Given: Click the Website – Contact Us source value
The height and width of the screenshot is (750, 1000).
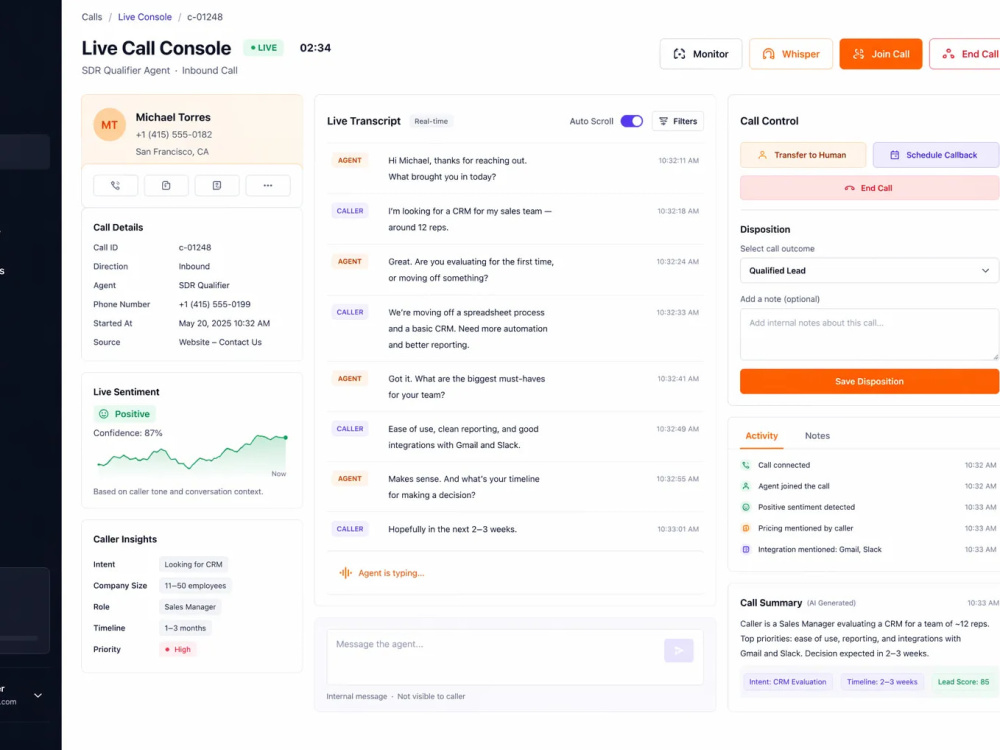Looking at the screenshot, I should 220,342.
